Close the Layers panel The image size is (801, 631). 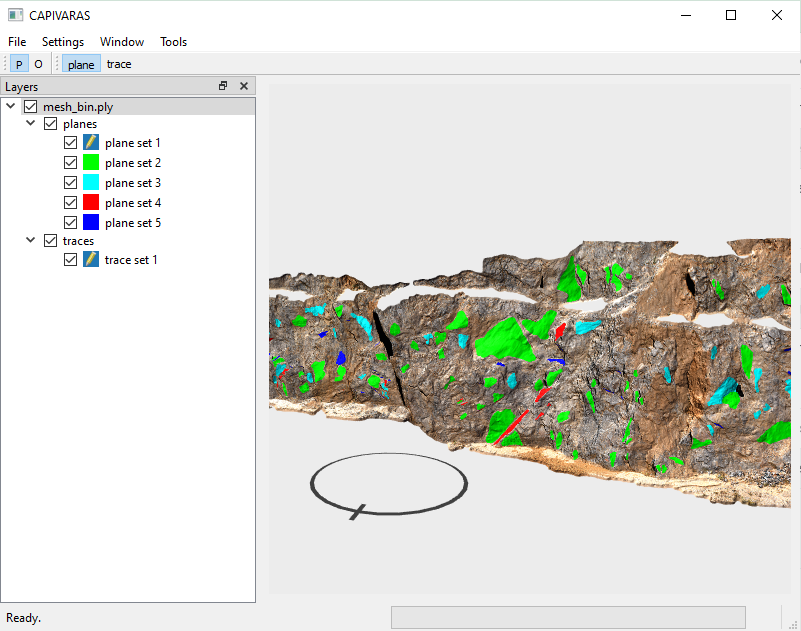[x=244, y=86]
